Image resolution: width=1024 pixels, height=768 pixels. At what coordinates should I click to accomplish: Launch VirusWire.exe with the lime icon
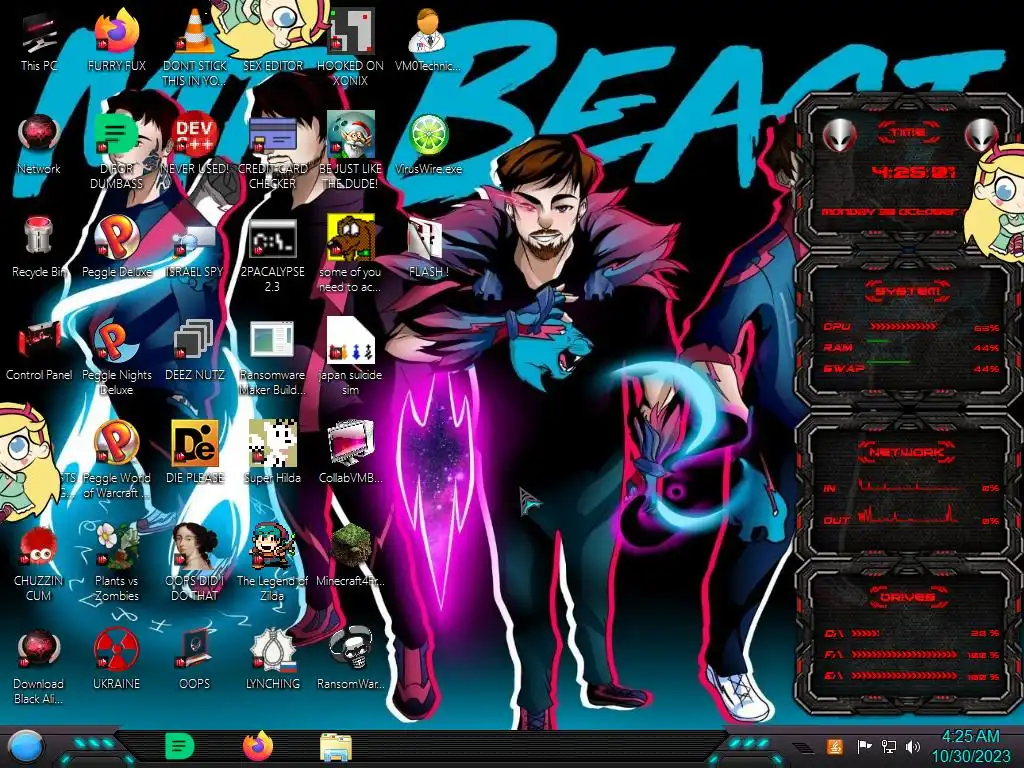(428, 144)
